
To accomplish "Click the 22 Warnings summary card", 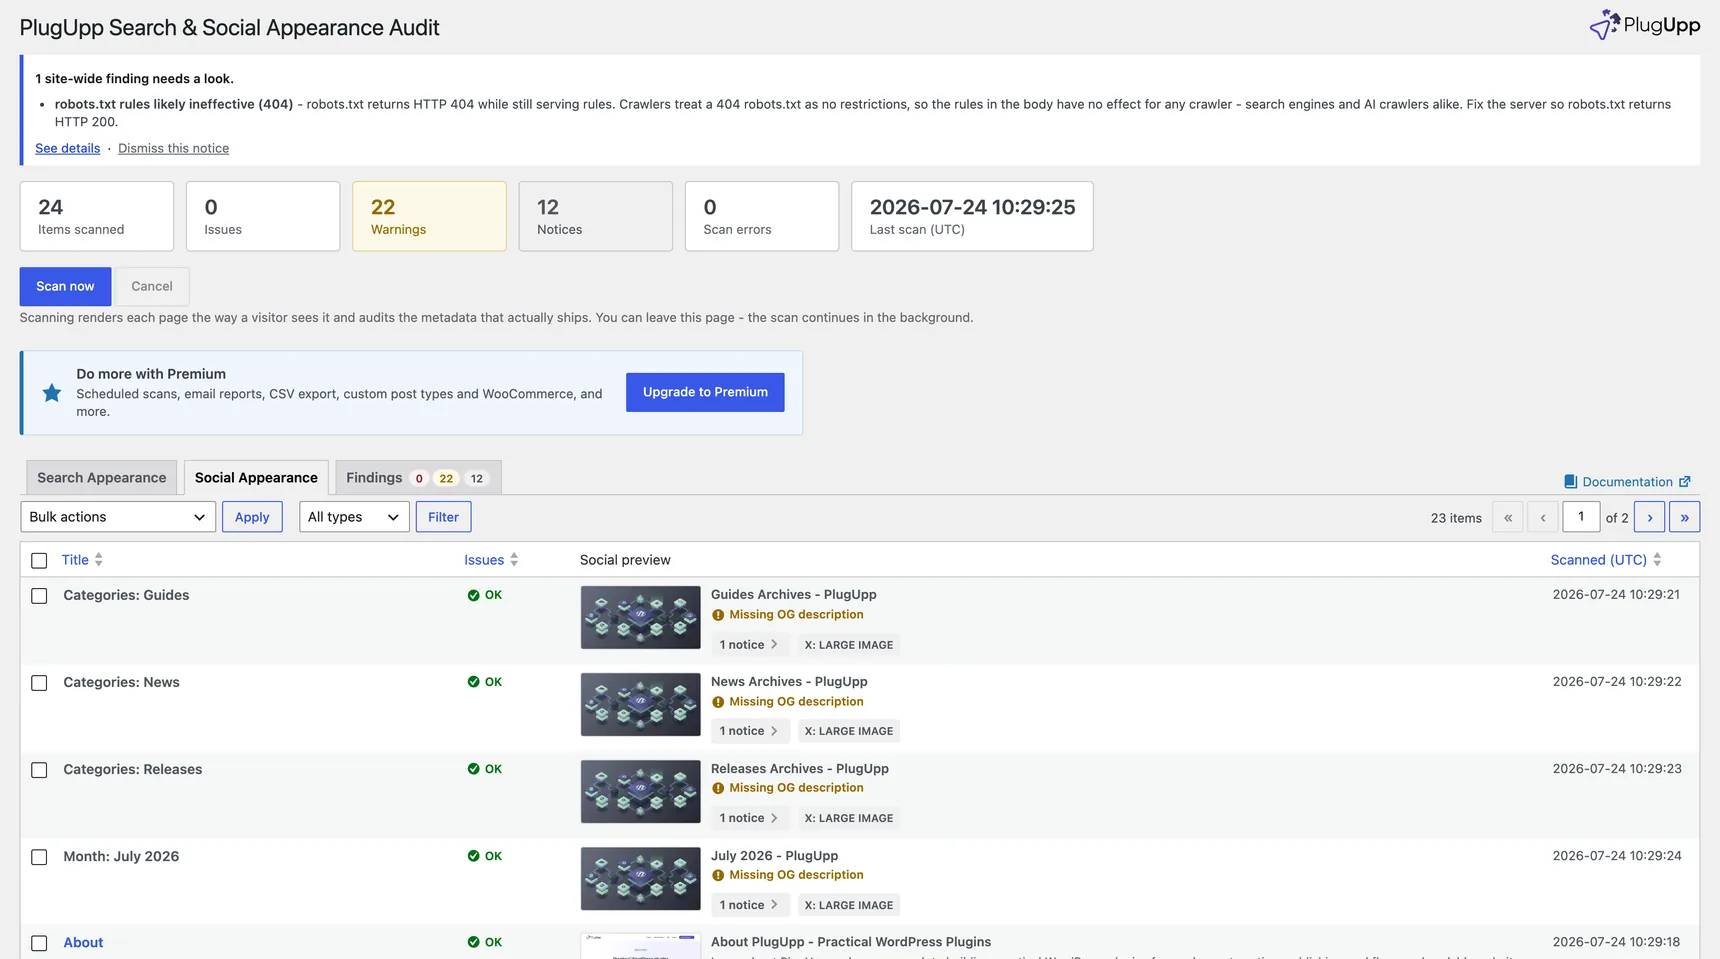I will [429, 216].
